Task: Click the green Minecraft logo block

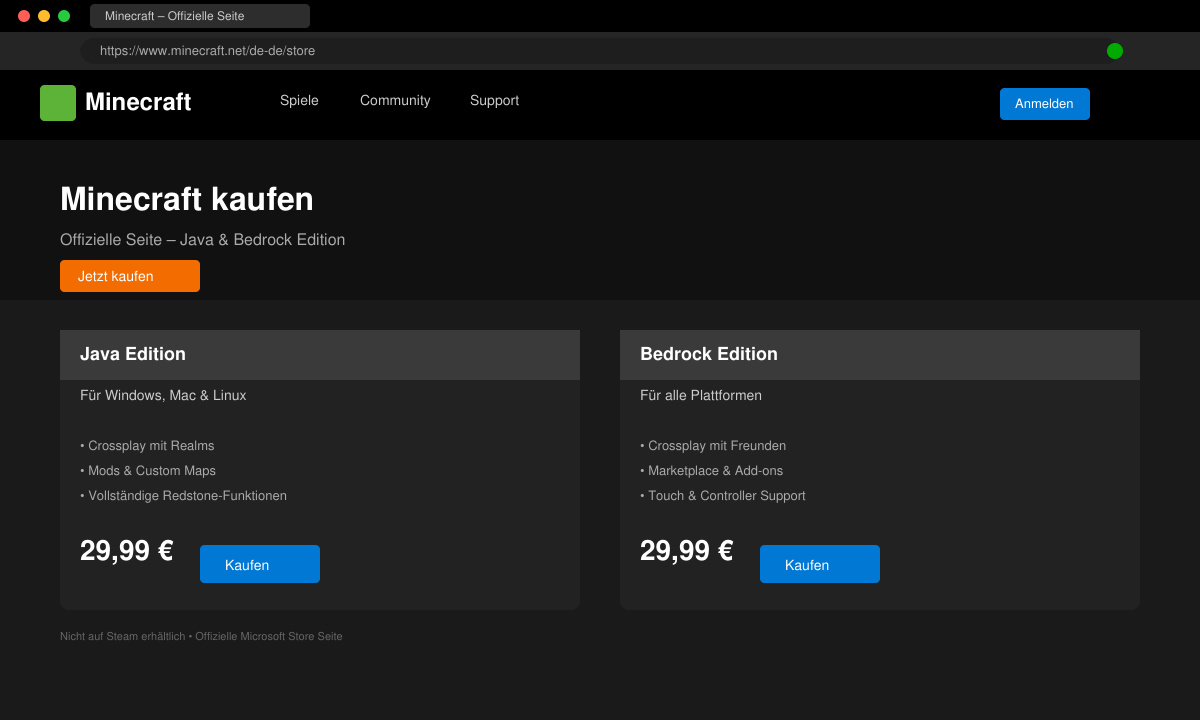Action: click(58, 103)
